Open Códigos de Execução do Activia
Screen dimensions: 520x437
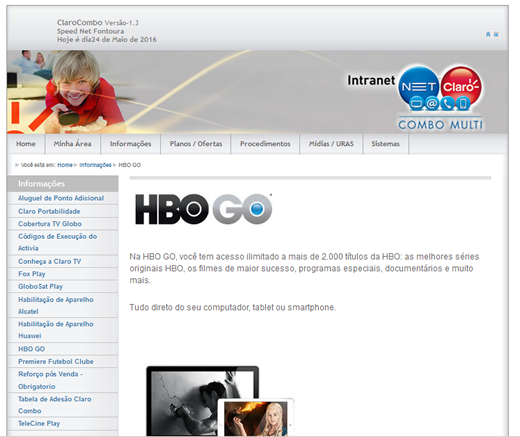pos(57,242)
